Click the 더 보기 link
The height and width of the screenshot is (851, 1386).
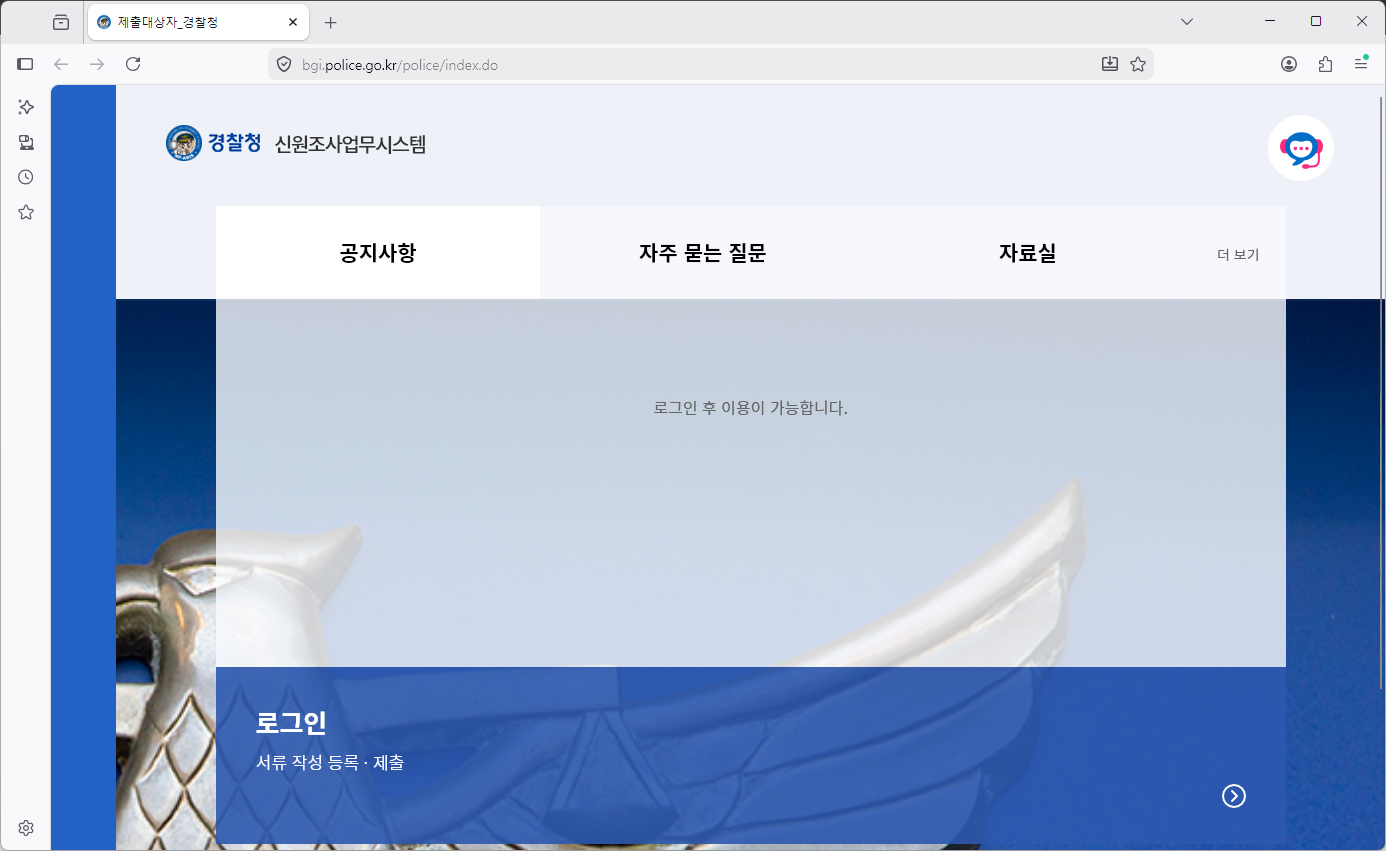pos(1238,255)
